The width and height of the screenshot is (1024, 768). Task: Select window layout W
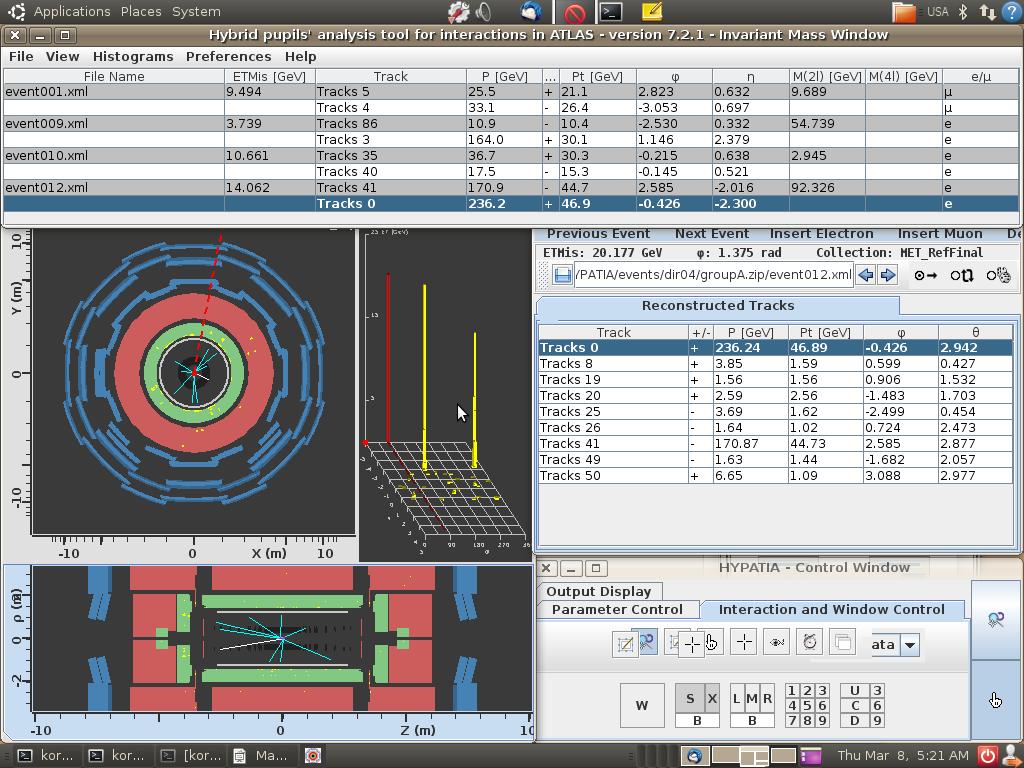pyautogui.click(x=642, y=705)
